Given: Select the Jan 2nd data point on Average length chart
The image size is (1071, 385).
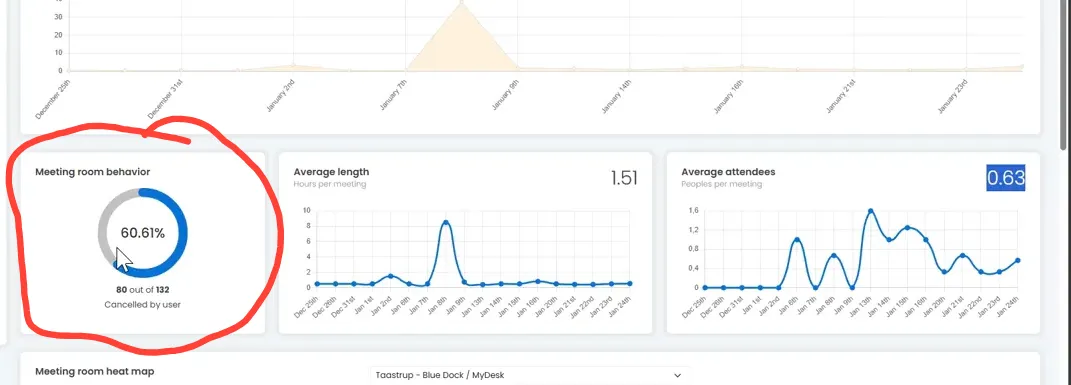Looking at the screenshot, I should [390, 276].
